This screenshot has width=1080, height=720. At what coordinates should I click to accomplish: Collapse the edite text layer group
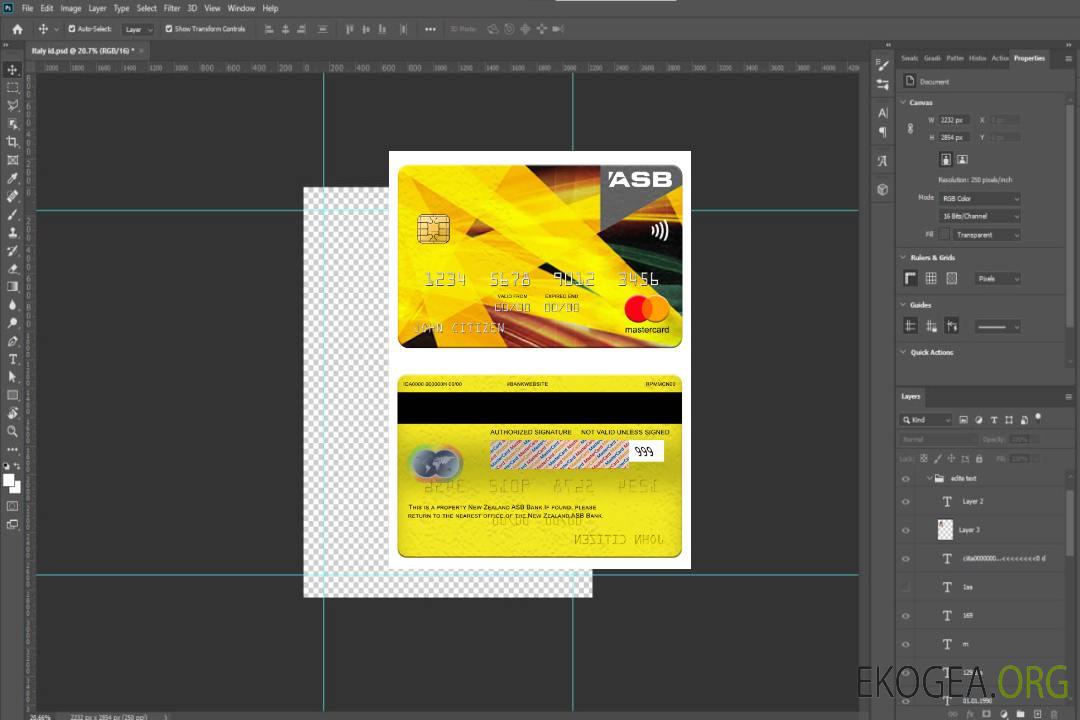click(x=929, y=478)
